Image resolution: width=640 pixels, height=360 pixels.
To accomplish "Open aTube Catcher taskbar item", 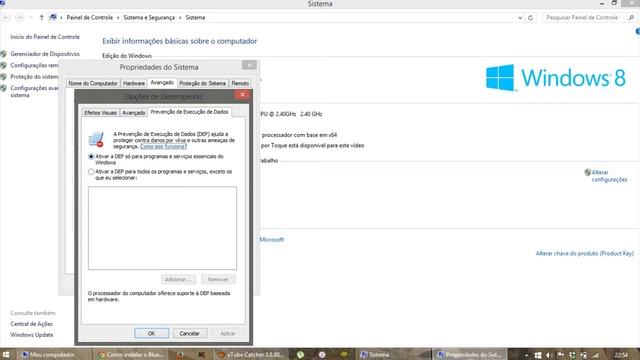I will click(x=250, y=355).
